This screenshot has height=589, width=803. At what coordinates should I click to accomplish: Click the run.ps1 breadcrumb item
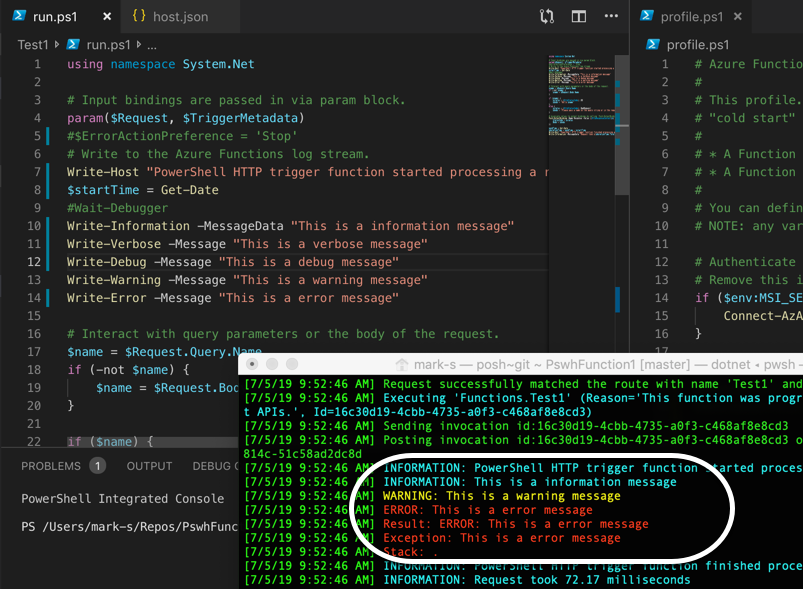pos(109,45)
